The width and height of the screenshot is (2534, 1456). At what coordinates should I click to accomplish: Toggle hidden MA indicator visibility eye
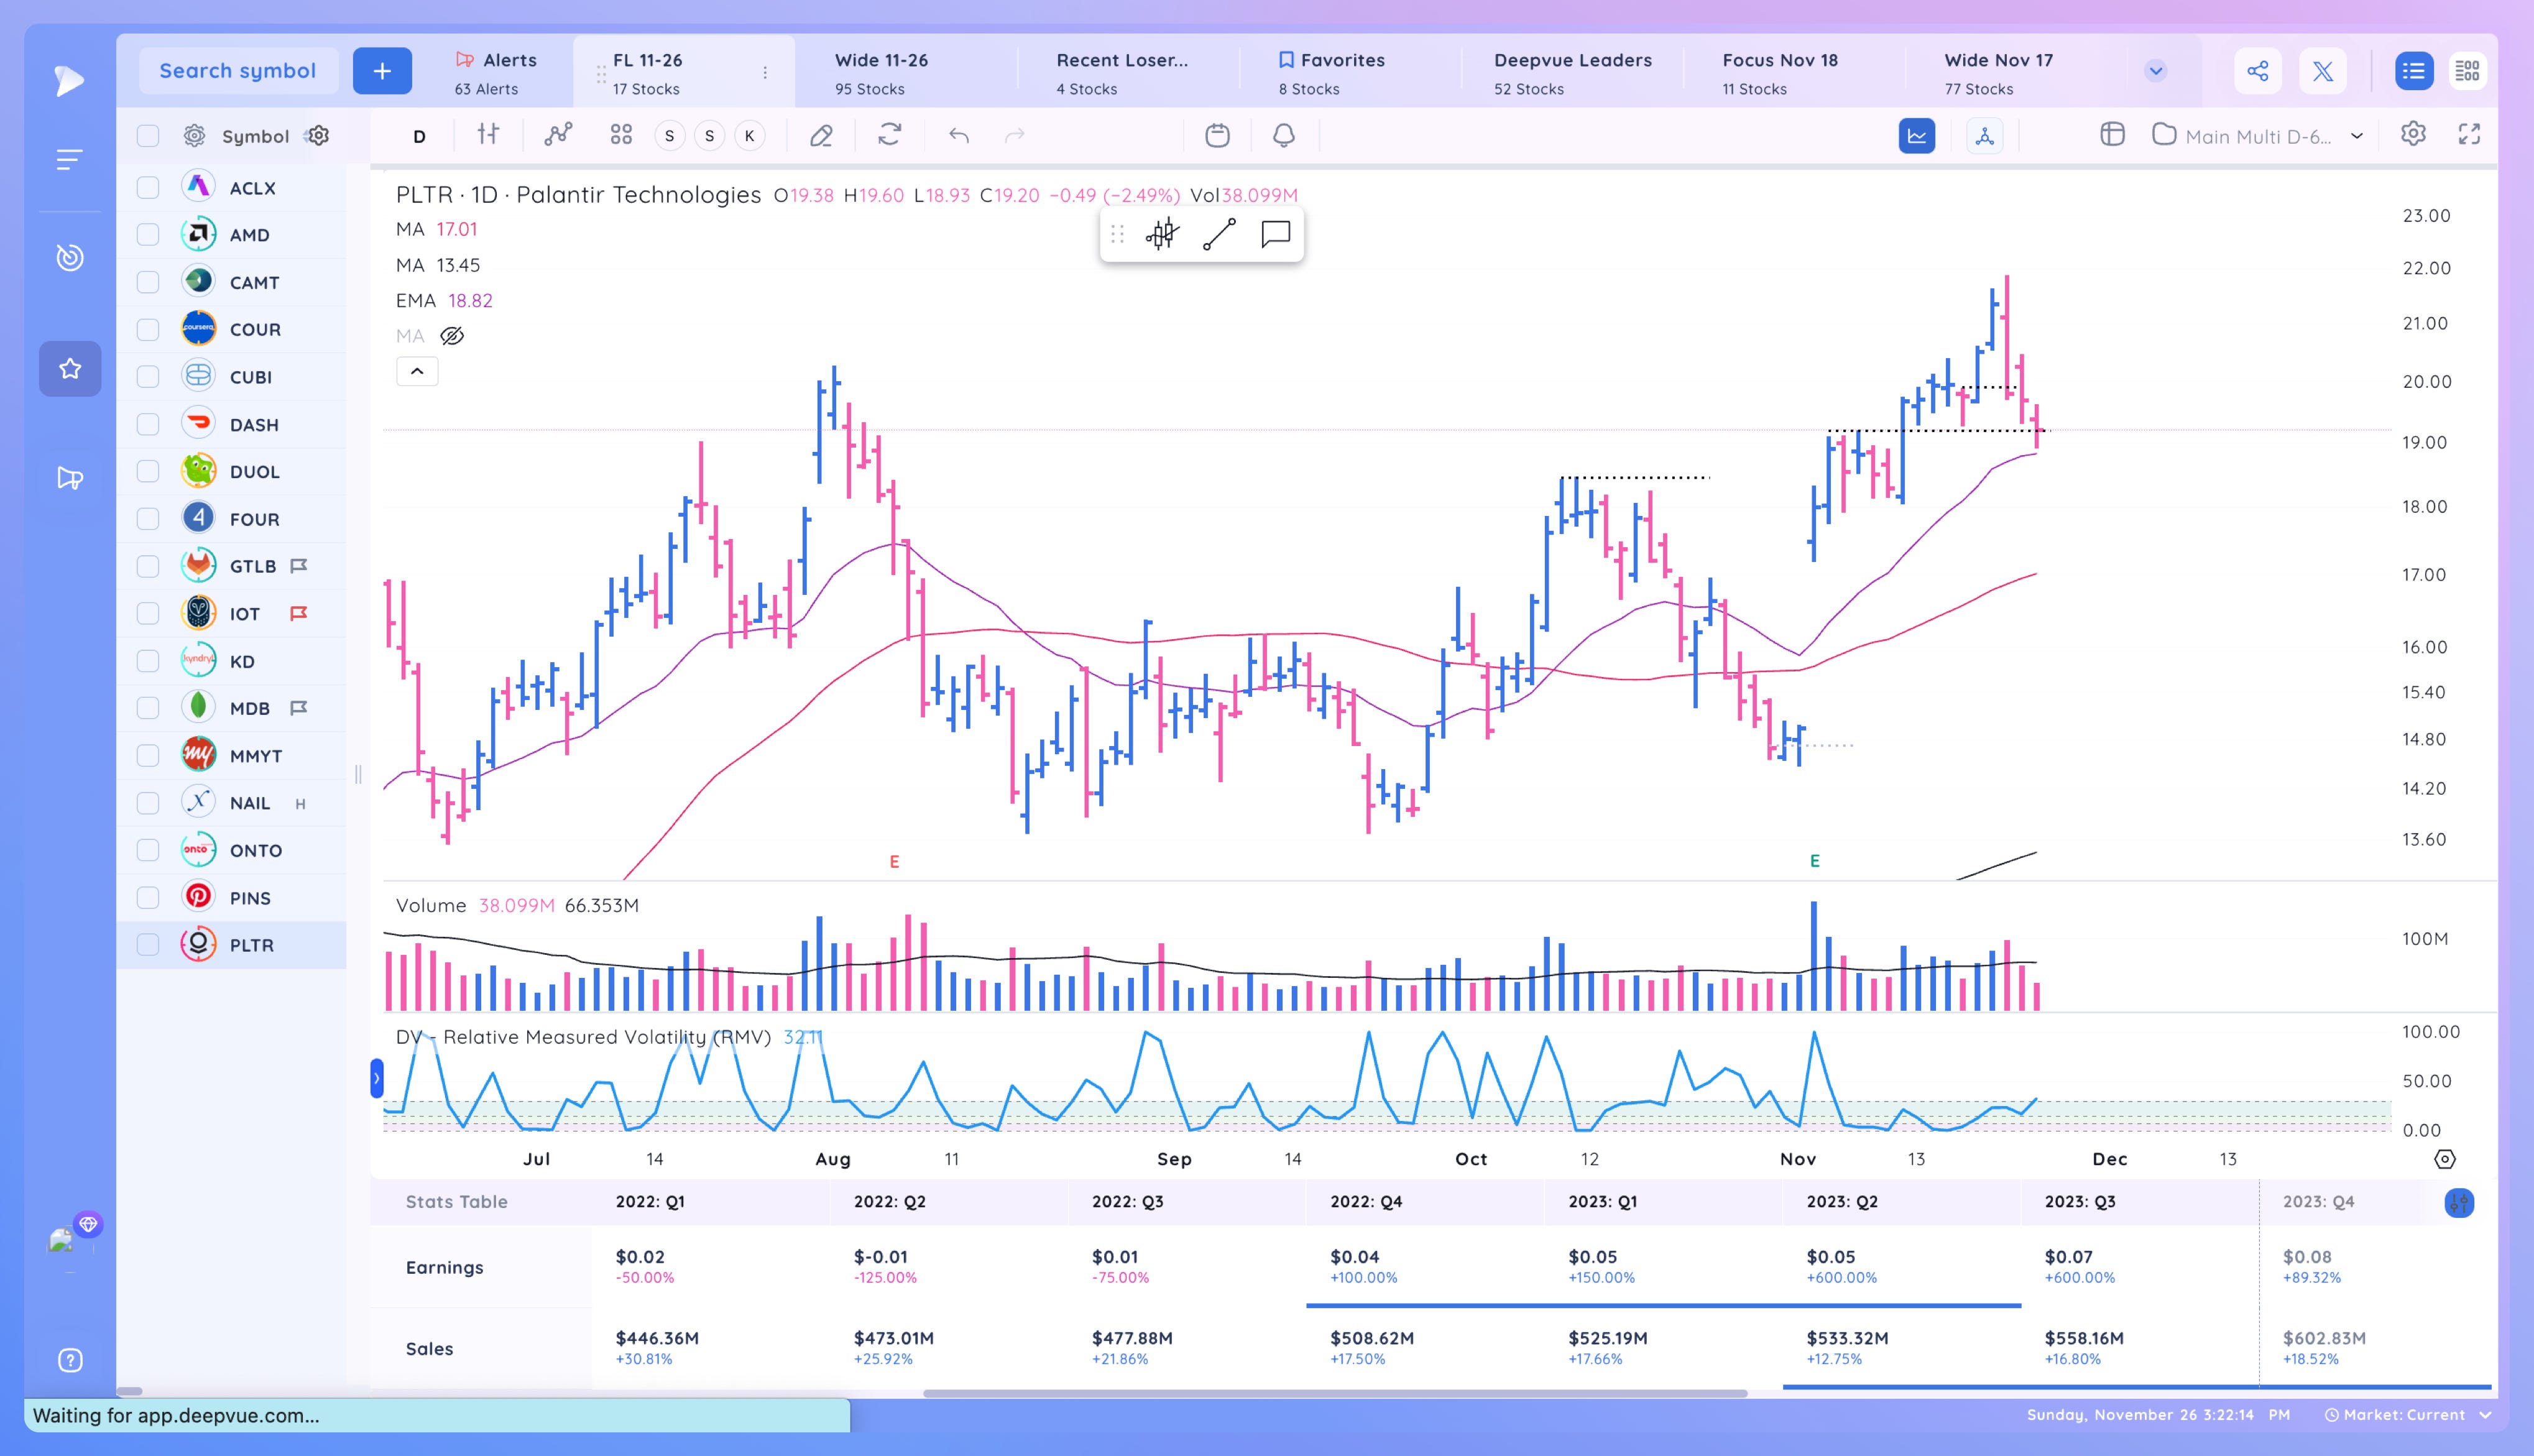(x=452, y=336)
